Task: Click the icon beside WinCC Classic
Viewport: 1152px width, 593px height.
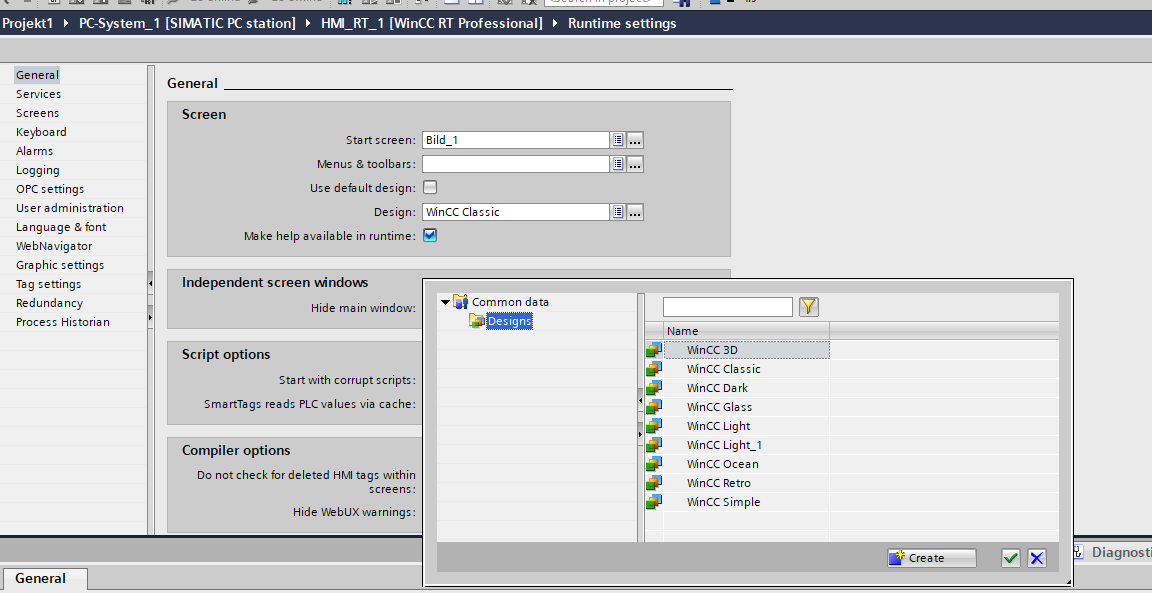Action: point(654,370)
